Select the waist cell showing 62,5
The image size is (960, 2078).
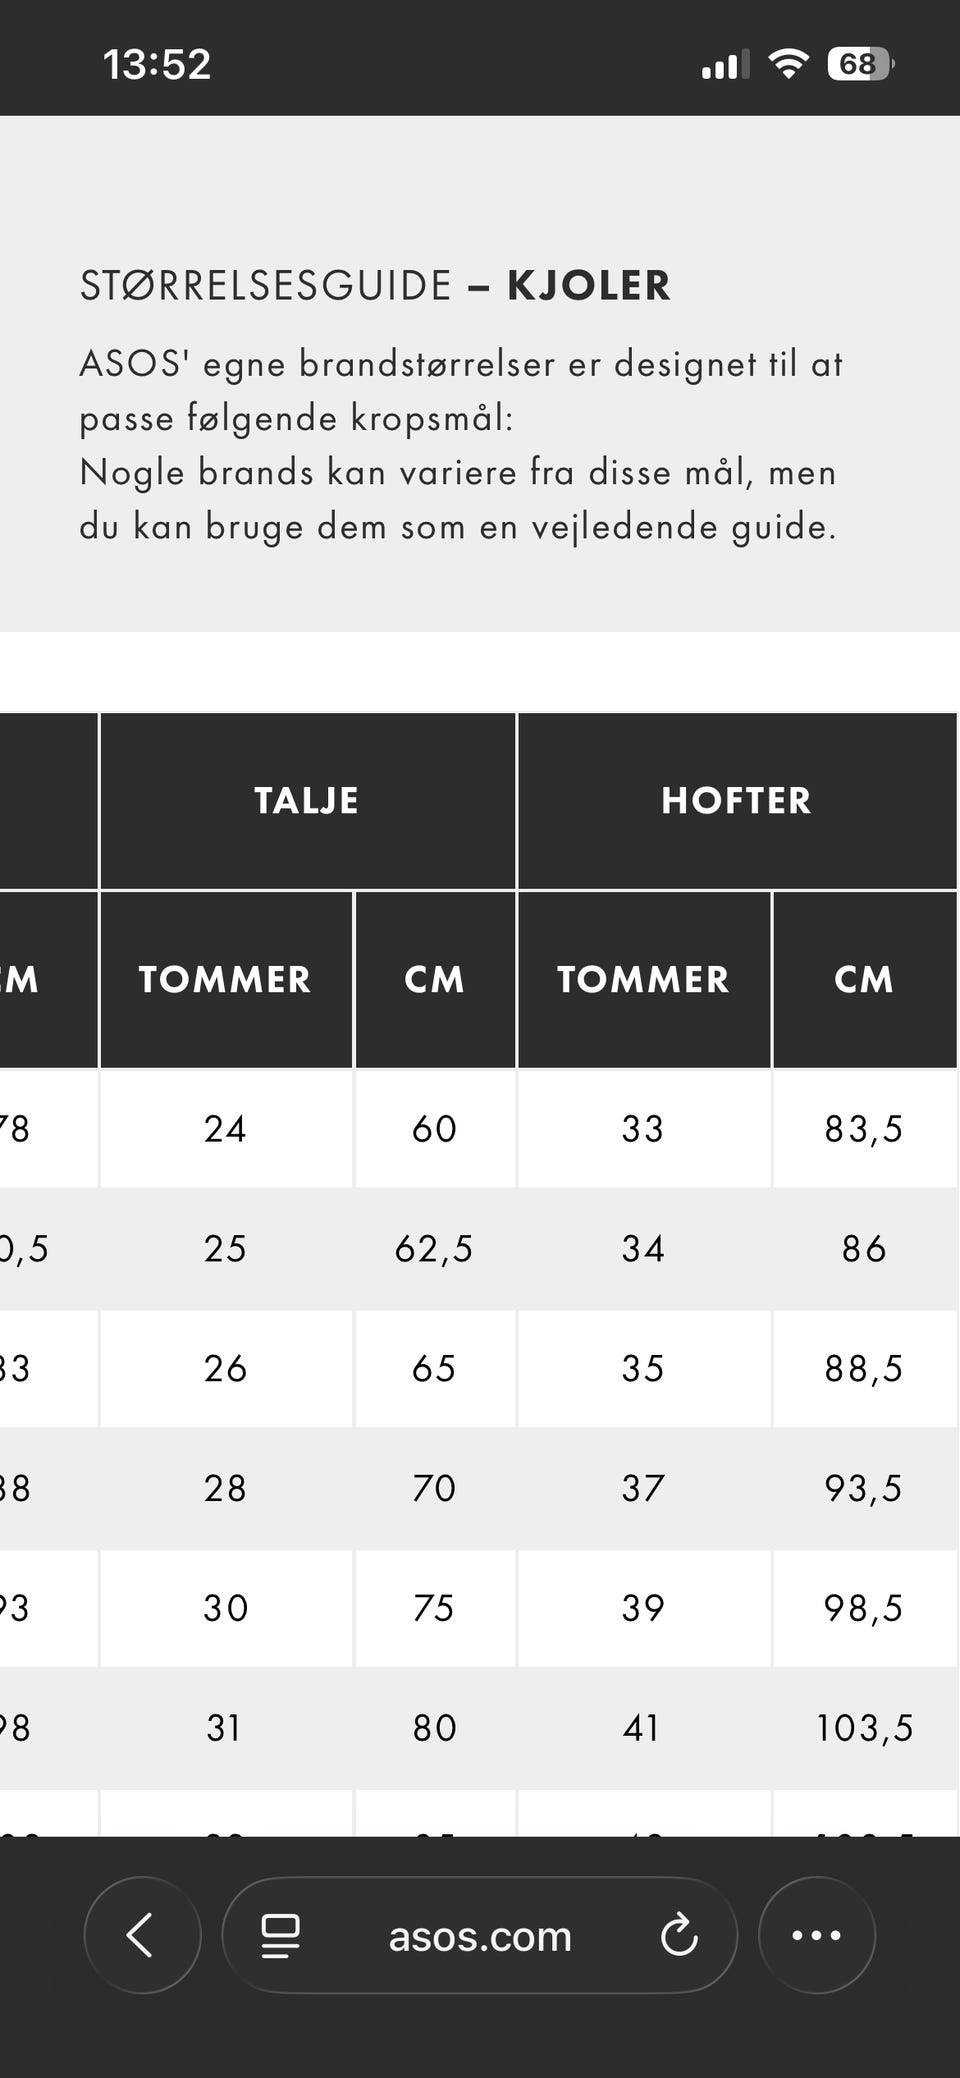pyautogui.click(x=434, y=1249)
